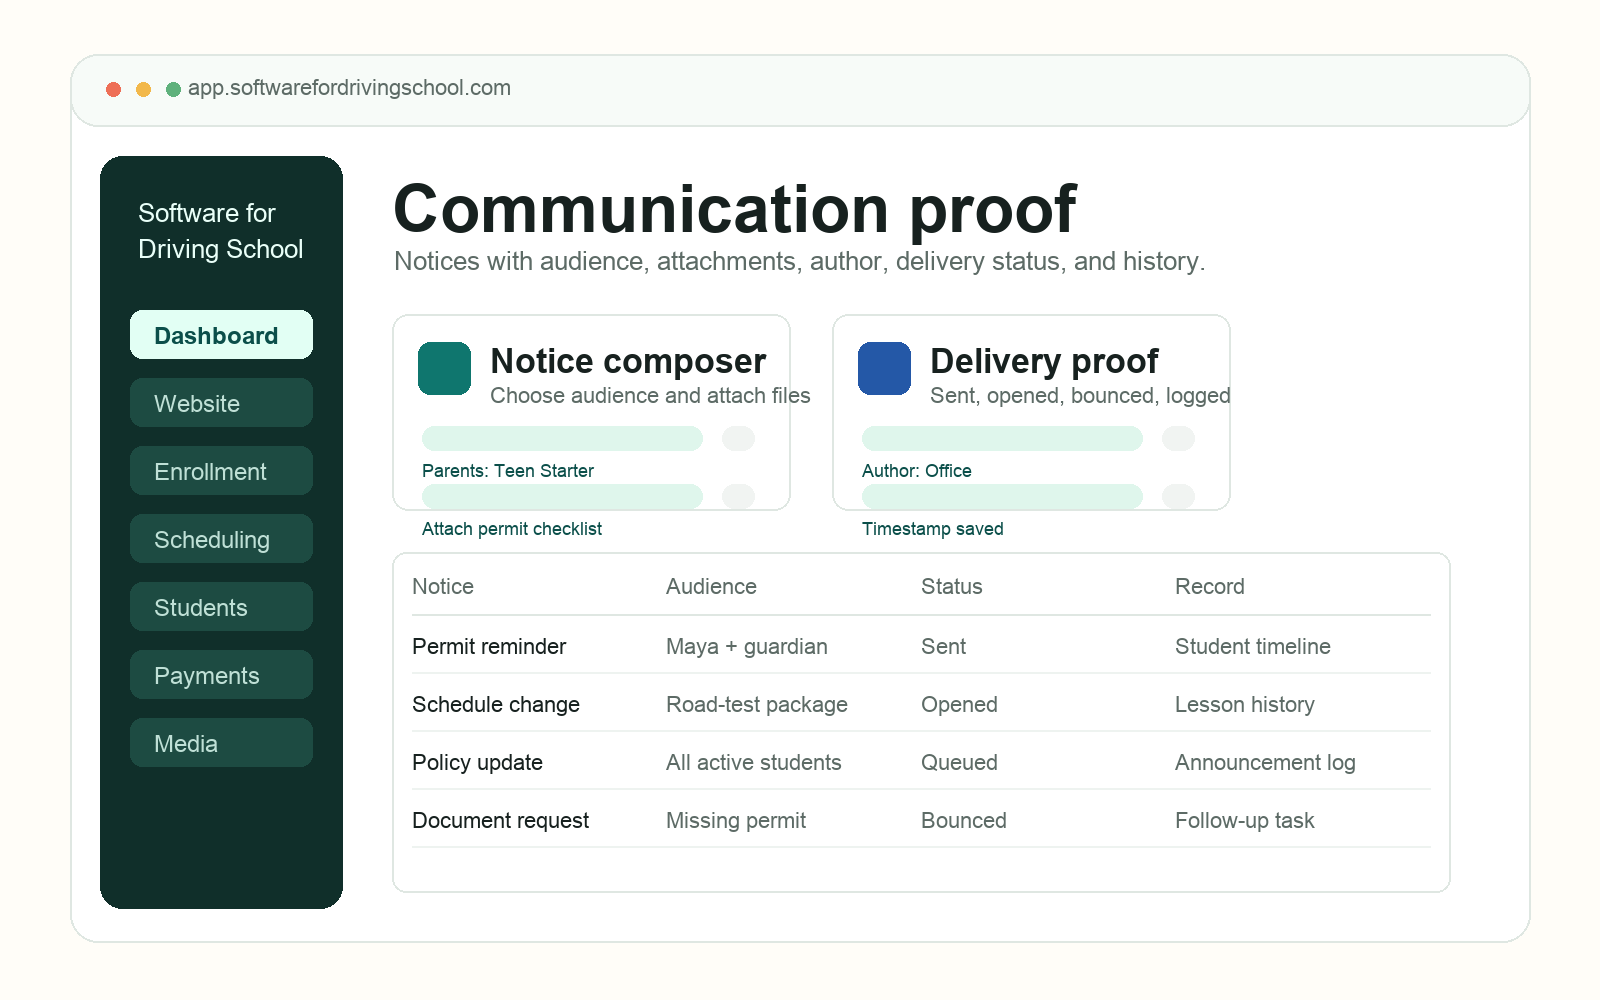The image size is (1600, 1000).
Task: Click the Audience column header
Action: [711, 587]
